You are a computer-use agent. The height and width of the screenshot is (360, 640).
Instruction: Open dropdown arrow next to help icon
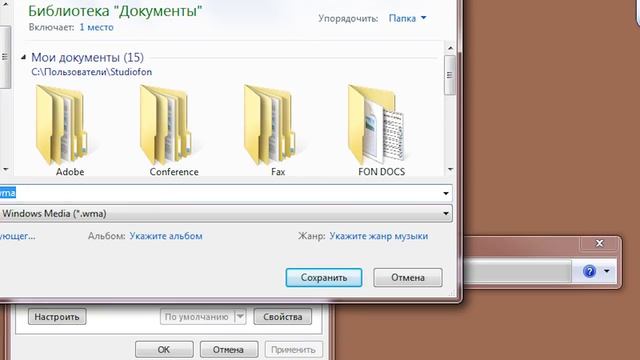pos(607,271)
